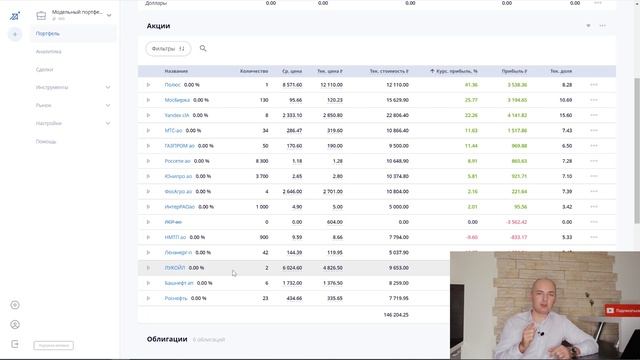Click Yandex clA current value 22 806.40

pyautogui.click(x=397, y=115)
